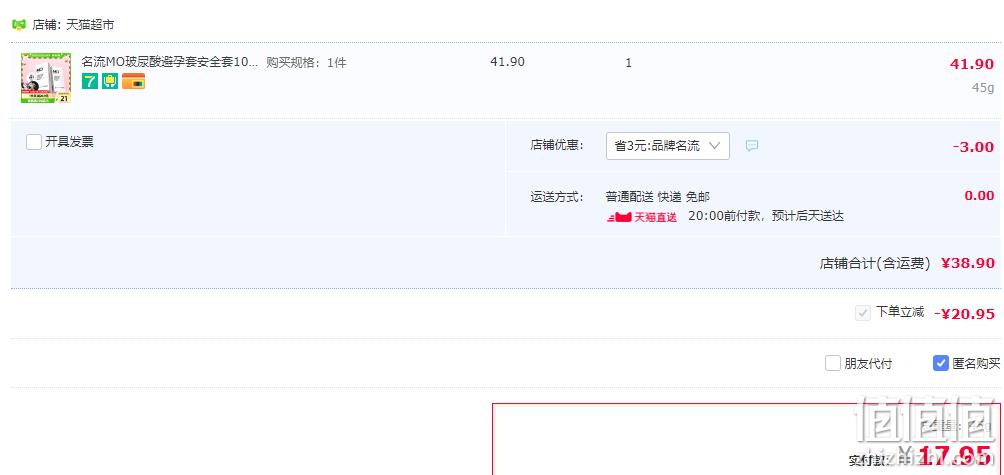Click the orange credit card badge icon
The image size is (1004, 475).
(x=133, y=81)
